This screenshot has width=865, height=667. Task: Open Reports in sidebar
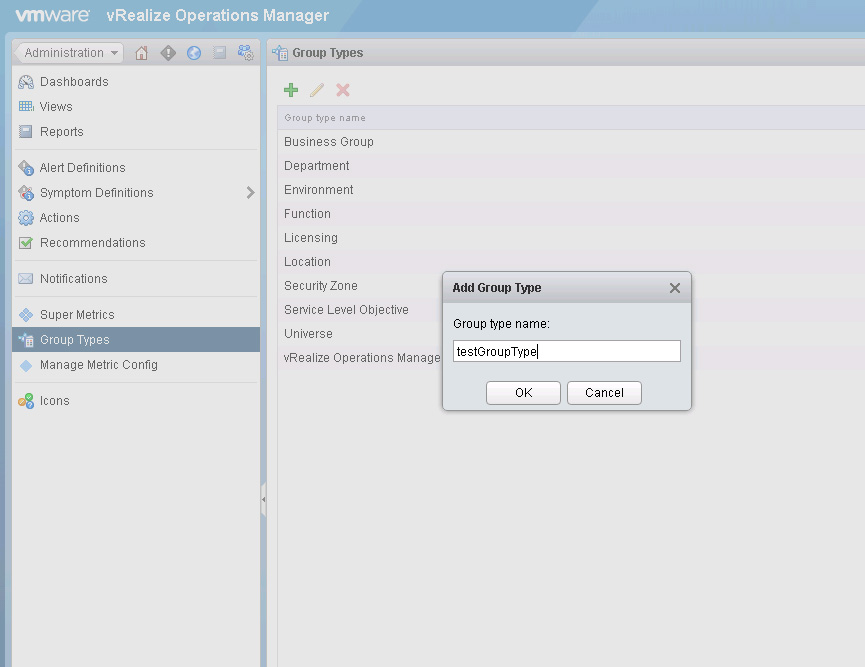(x=61, y=131)
